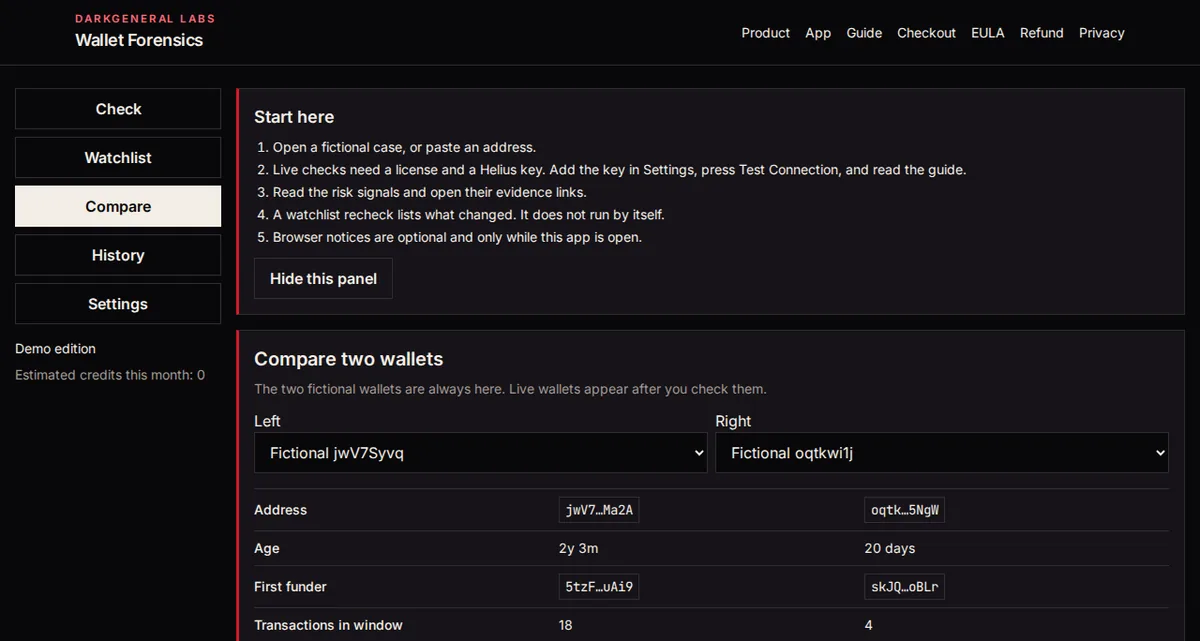Click first funder skJQ…oBLr

tap(905, 587)
